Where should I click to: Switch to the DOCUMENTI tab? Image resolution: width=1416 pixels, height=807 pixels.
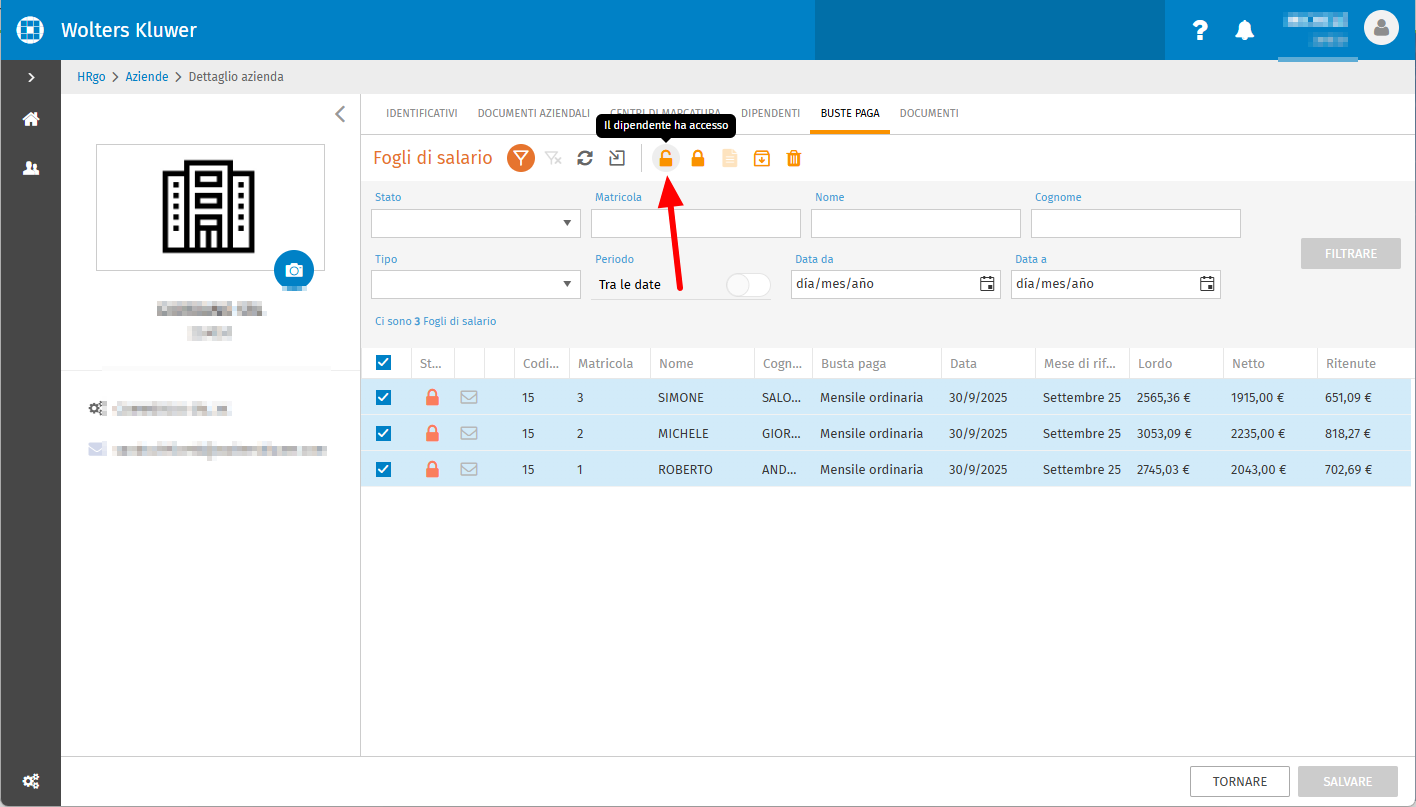(929, 113)
